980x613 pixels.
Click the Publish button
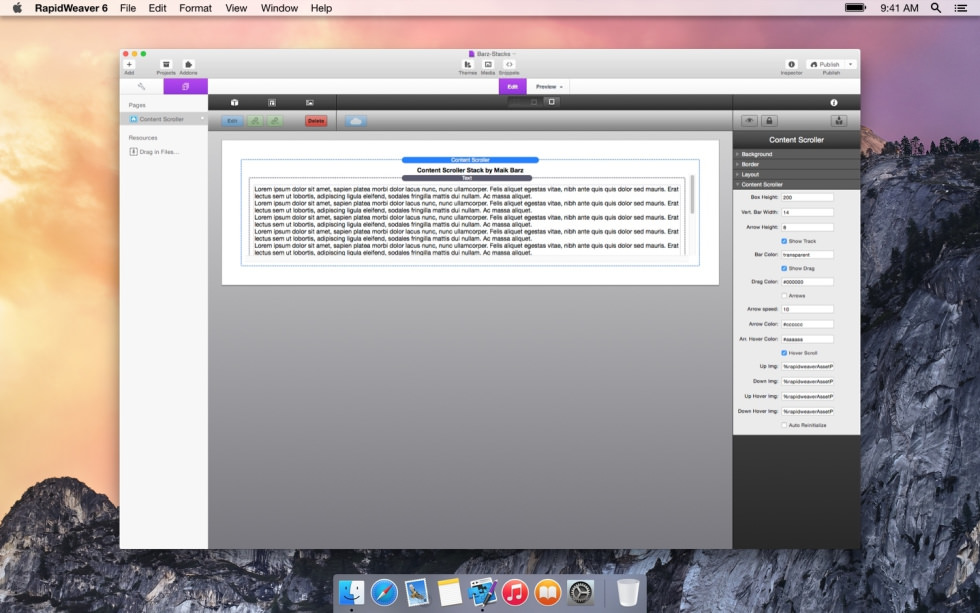[825, 64]
